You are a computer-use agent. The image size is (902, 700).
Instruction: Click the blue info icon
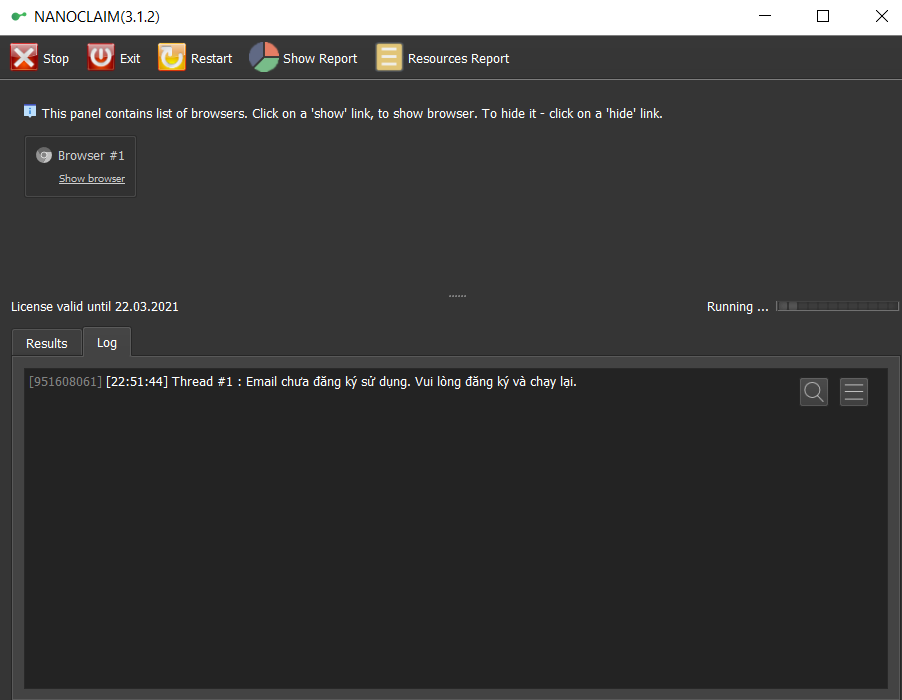(30, 112)
